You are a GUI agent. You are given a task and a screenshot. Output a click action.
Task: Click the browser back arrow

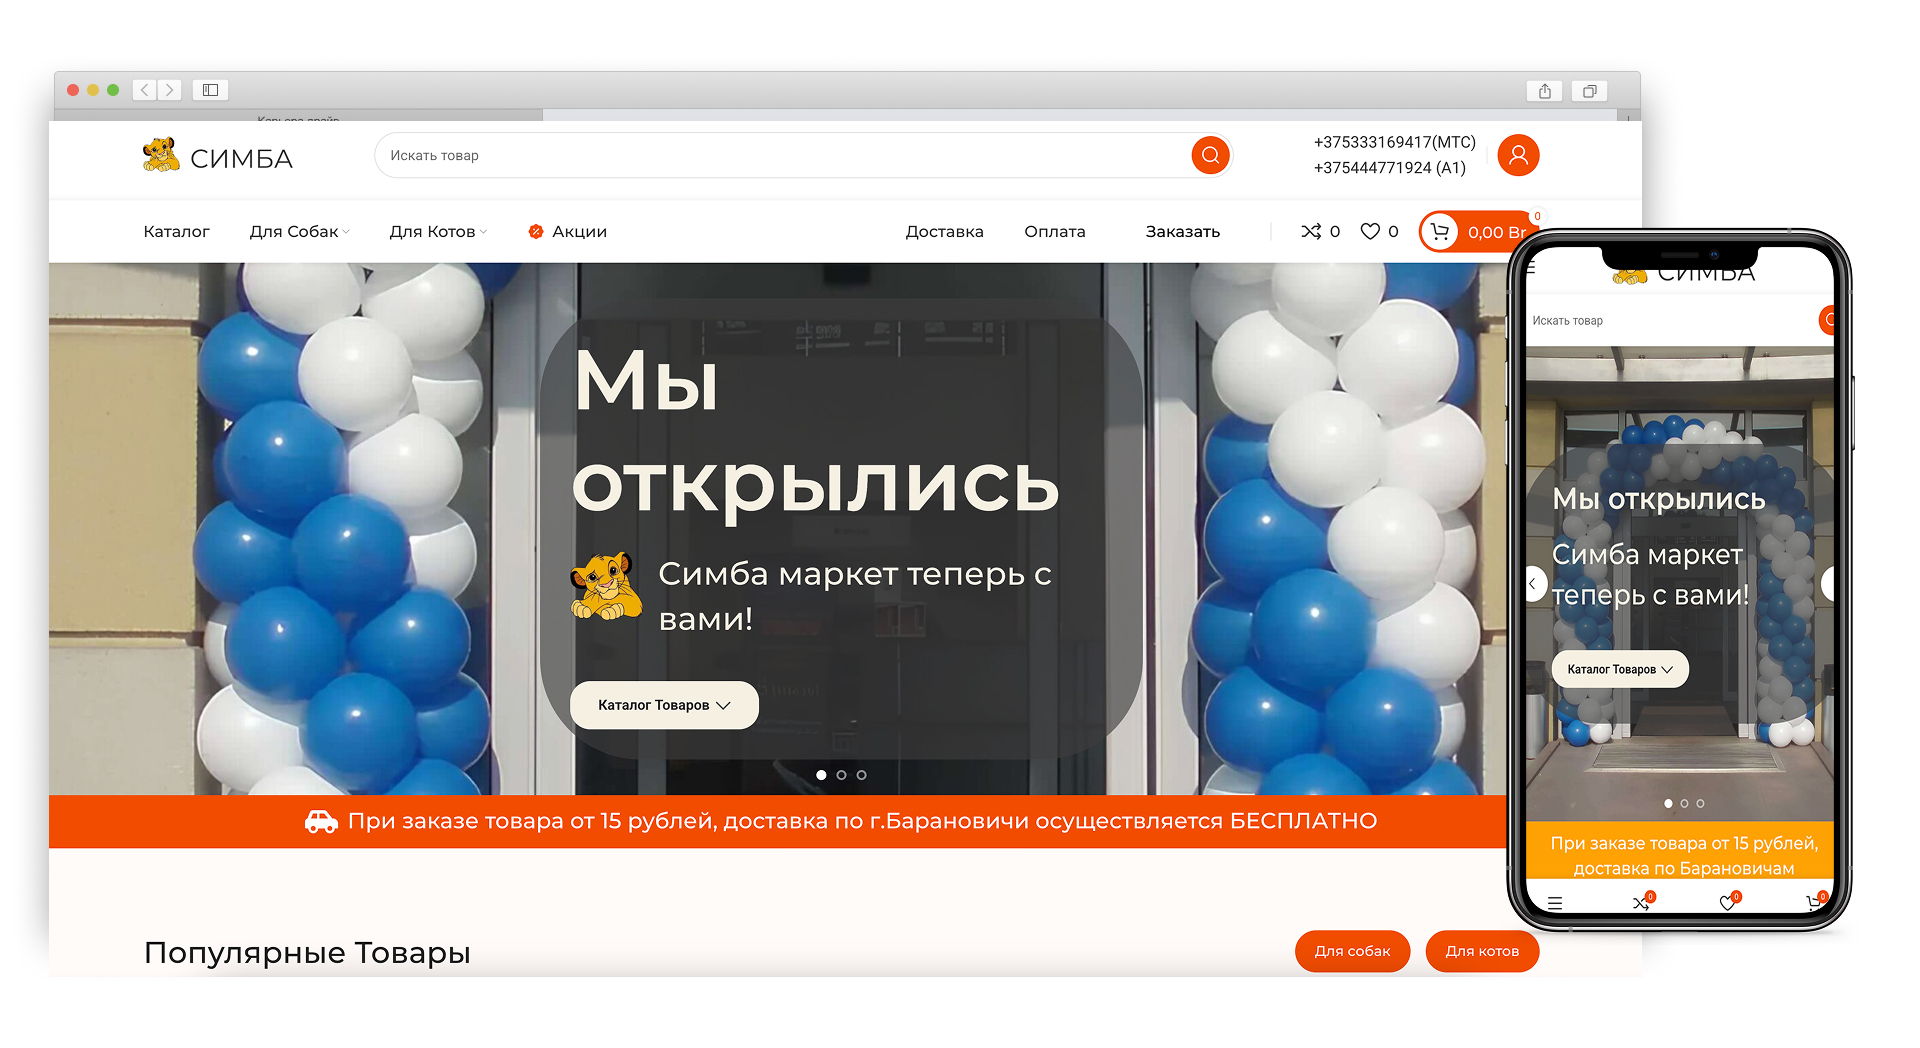tap(145, 90)
